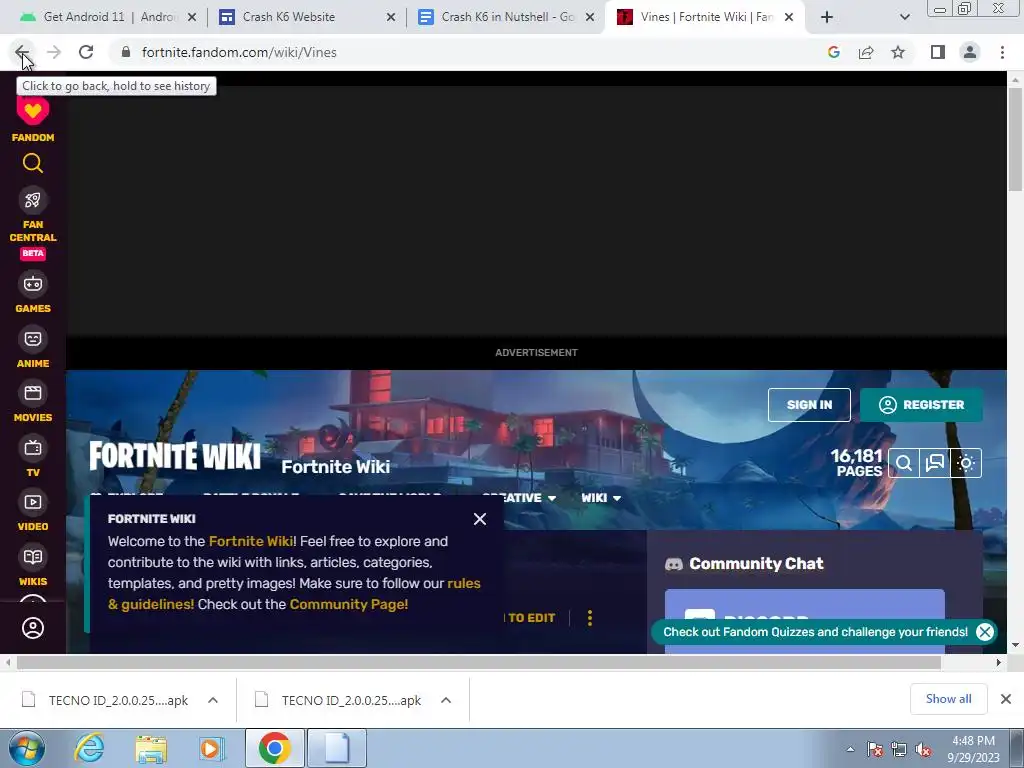Open the first TECNO ID apk download
The image size is (1024, 768).
[108, 700]
